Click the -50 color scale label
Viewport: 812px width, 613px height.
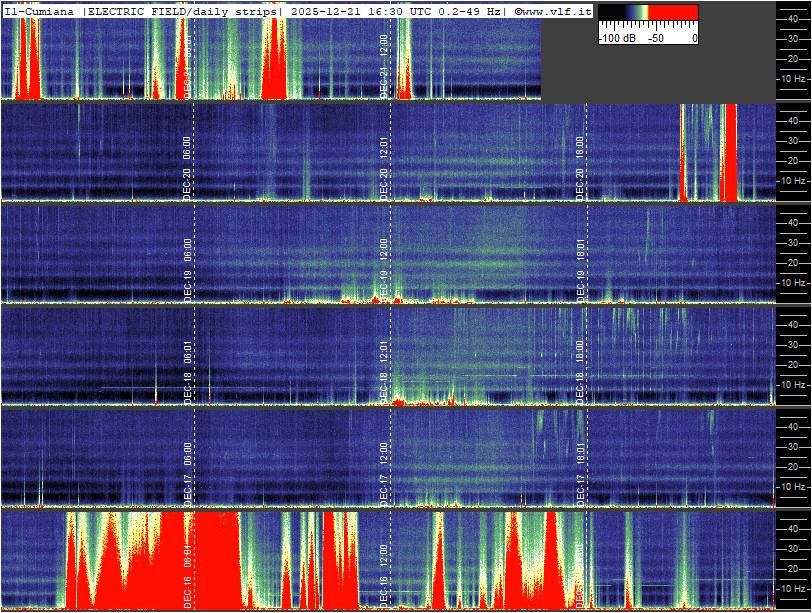tap(656, 38)
